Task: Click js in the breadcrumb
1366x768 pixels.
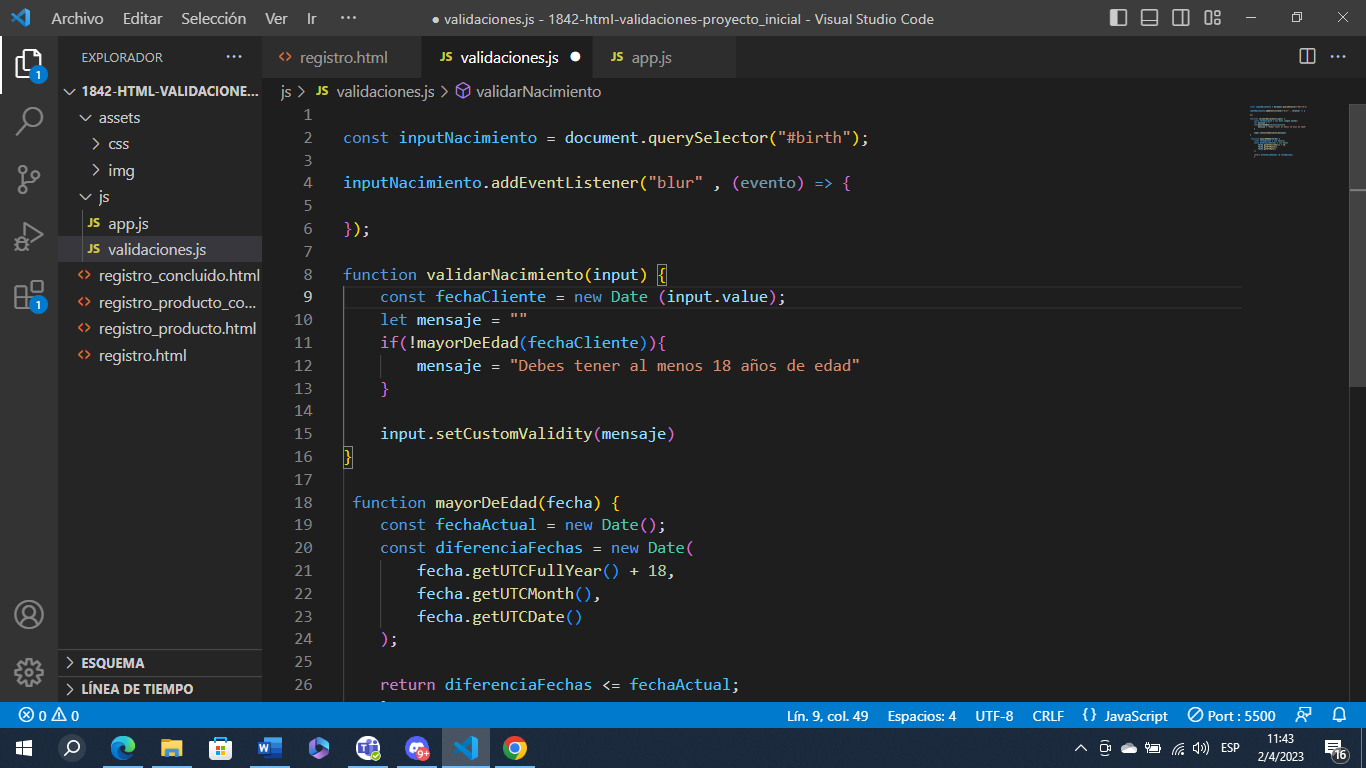Action: (285, 91)
